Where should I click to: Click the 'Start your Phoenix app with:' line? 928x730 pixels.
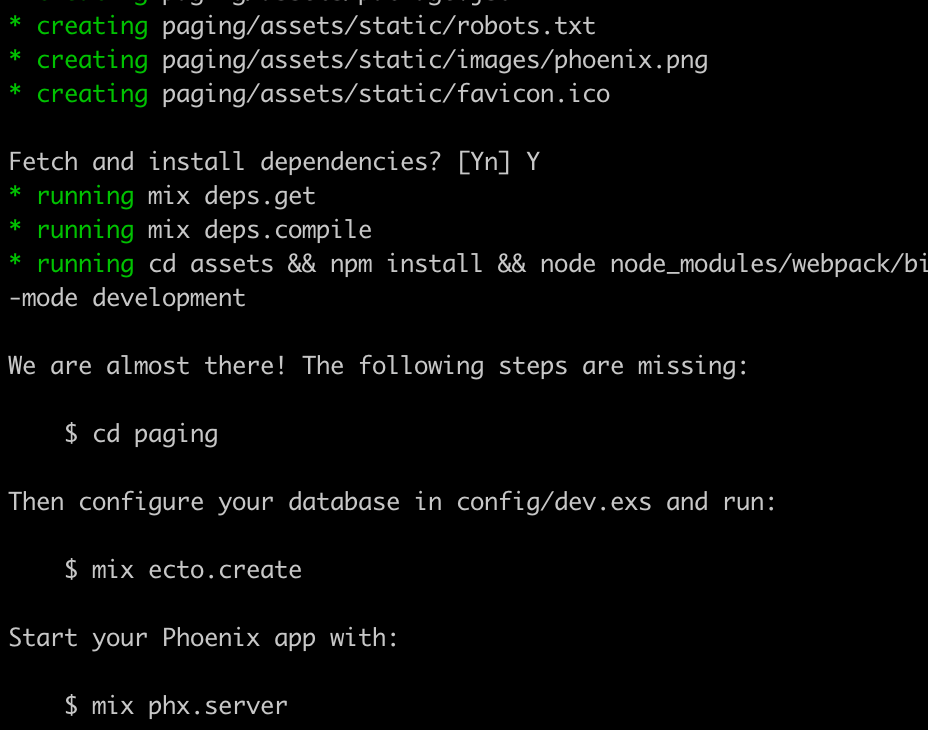(x=204, y=638)
